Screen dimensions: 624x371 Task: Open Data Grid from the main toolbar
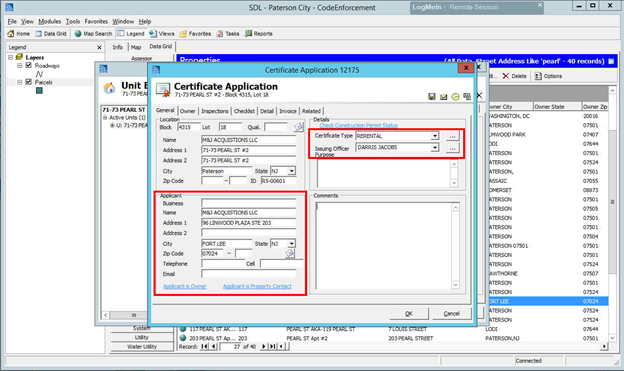51,34
